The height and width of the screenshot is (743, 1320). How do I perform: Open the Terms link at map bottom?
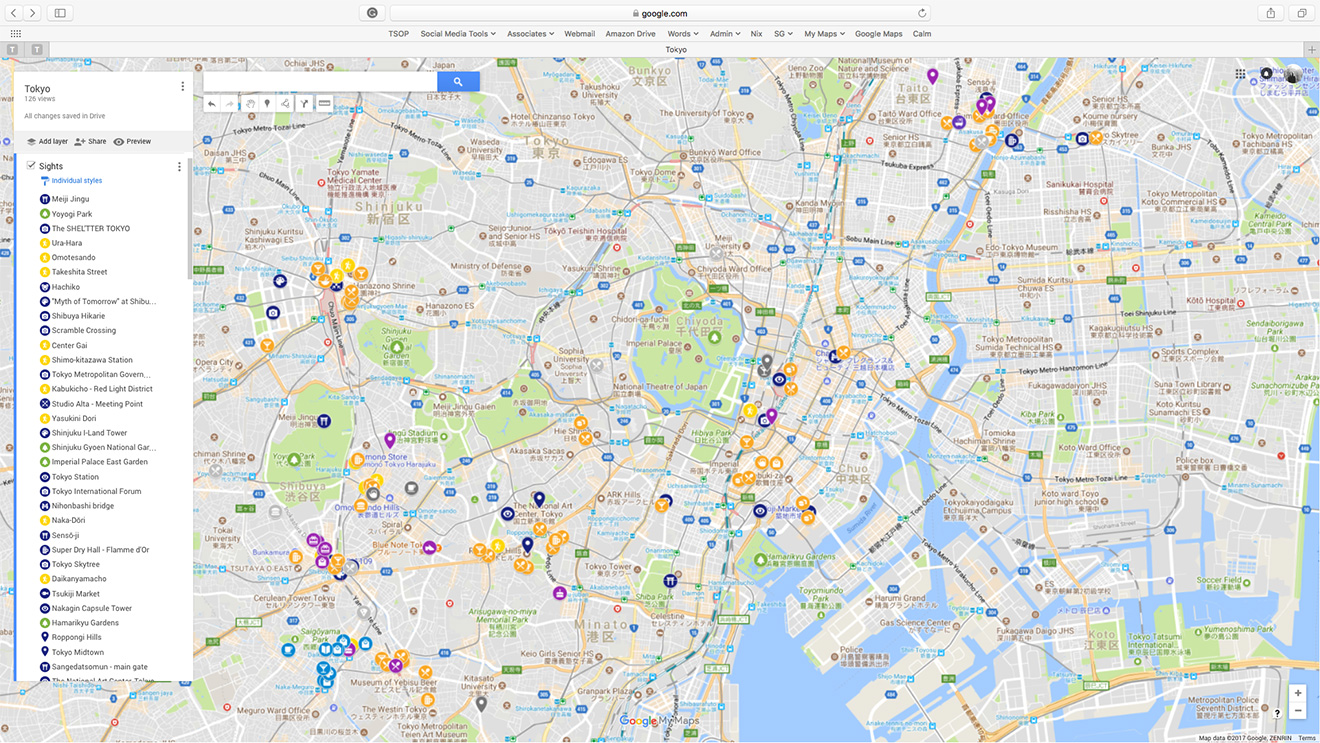coord(1307,738)
